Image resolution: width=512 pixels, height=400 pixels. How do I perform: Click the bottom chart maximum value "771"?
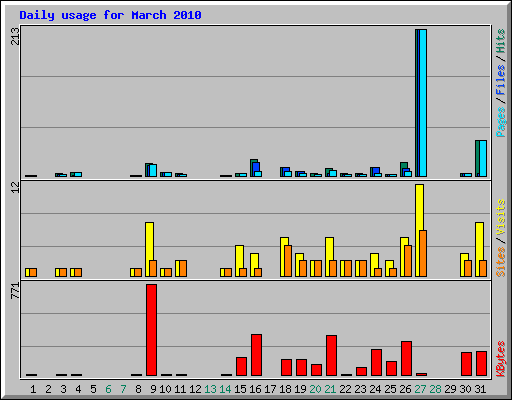point(15,290)
